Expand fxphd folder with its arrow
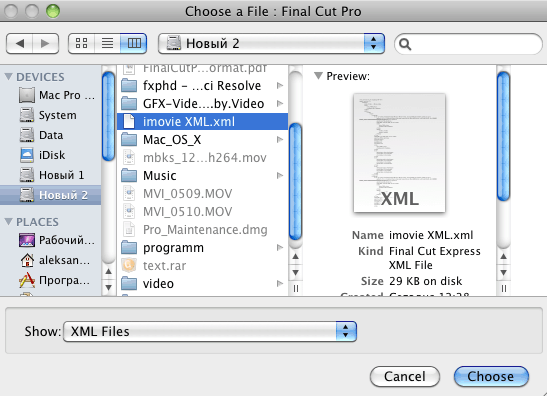 tap(280, 85)
